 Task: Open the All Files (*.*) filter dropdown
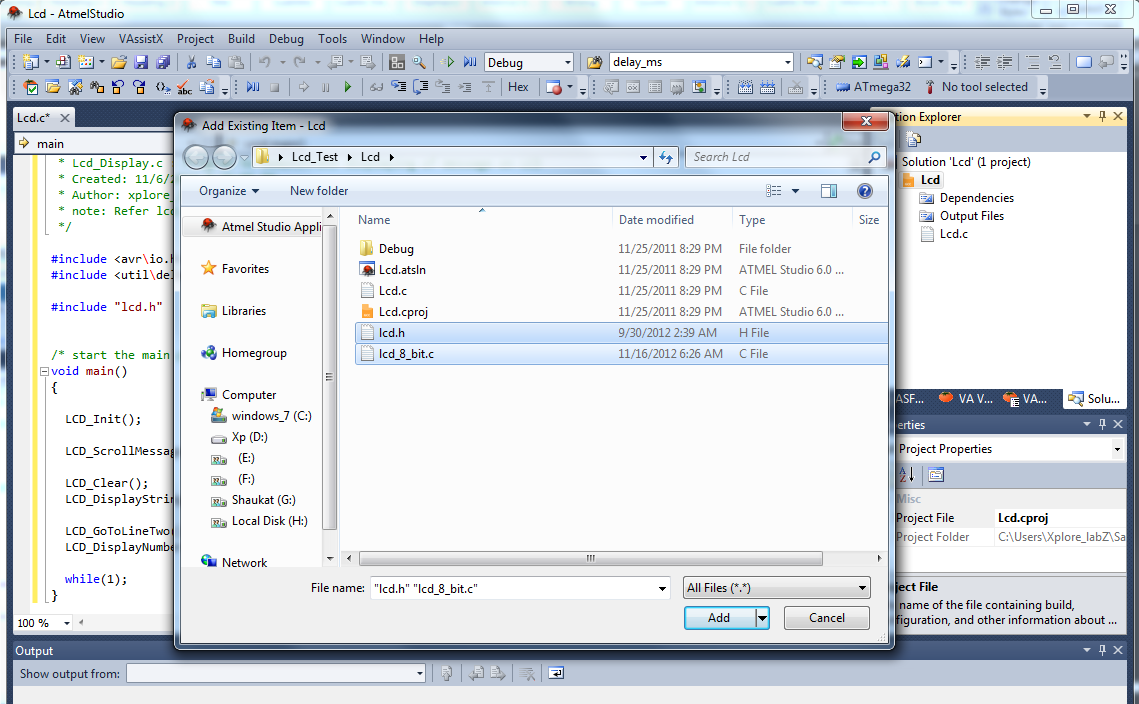pyautogui.click(x=862, y=588)
